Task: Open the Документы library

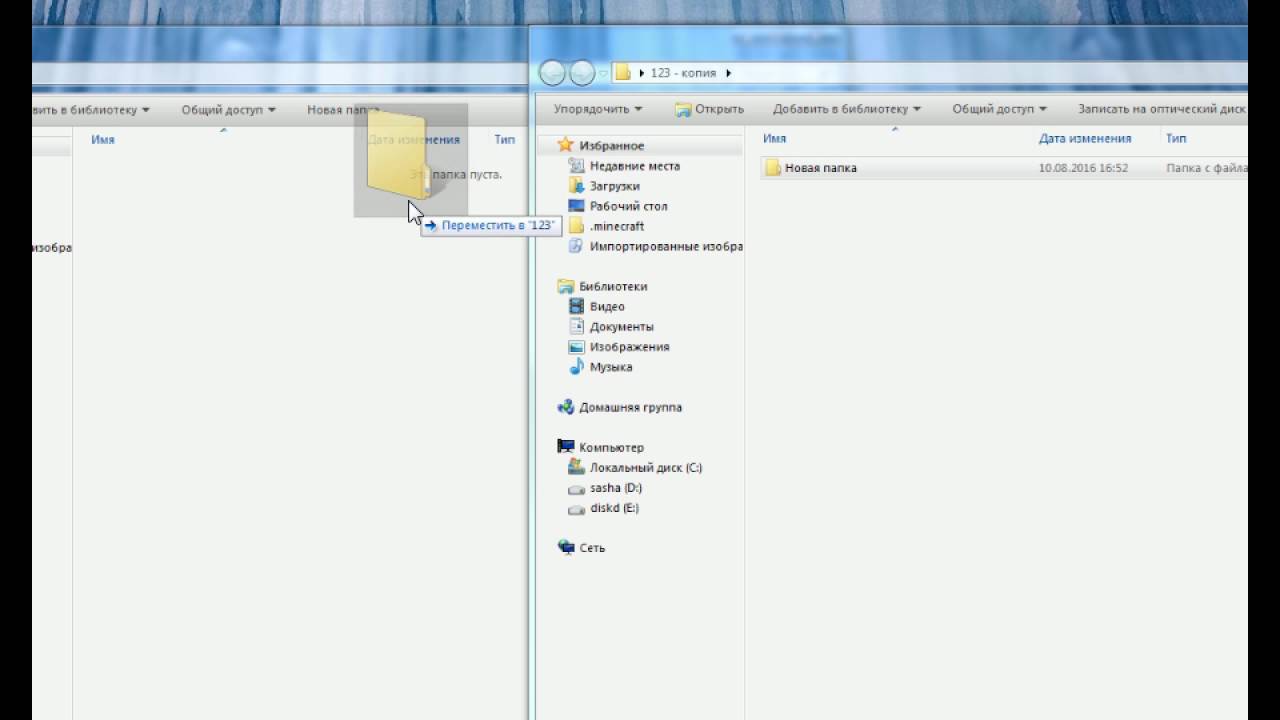Action: [622, 327]
